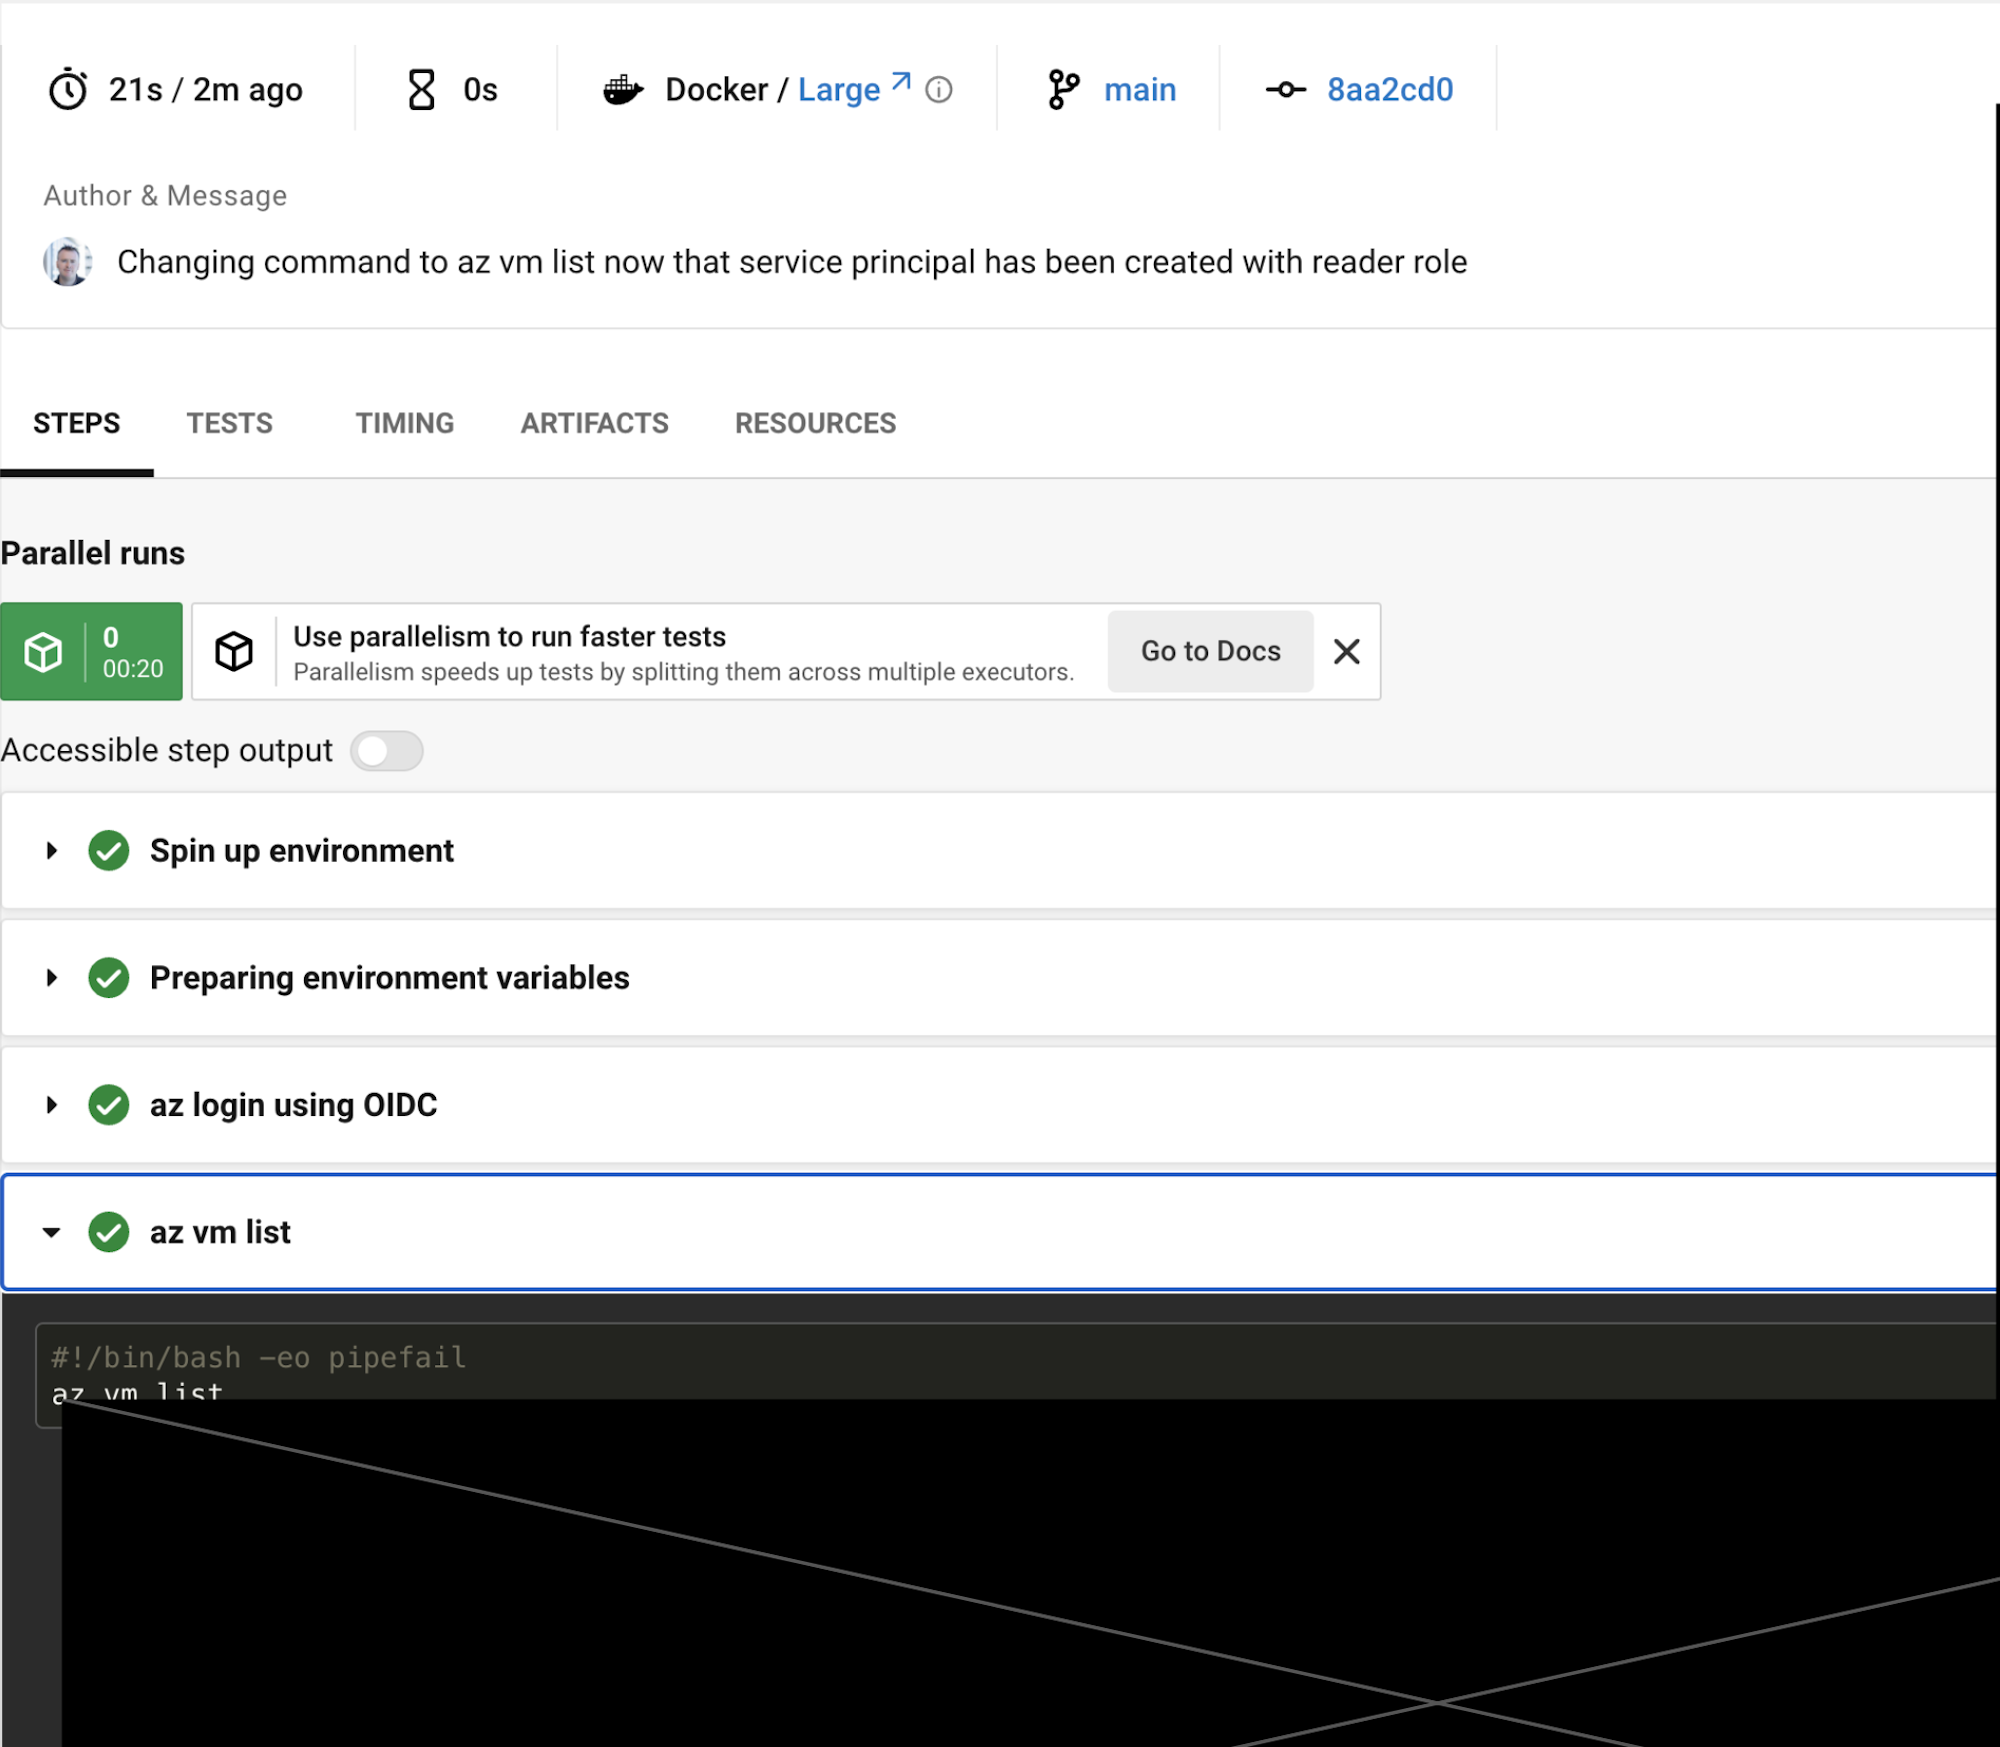
Task: Click the hourglass queue time icon
Action: pos(422,89)
